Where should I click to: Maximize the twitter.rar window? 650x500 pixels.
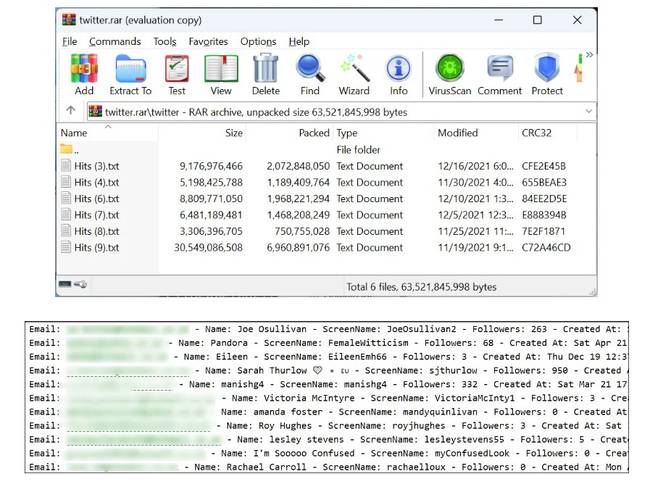[538, 20]
